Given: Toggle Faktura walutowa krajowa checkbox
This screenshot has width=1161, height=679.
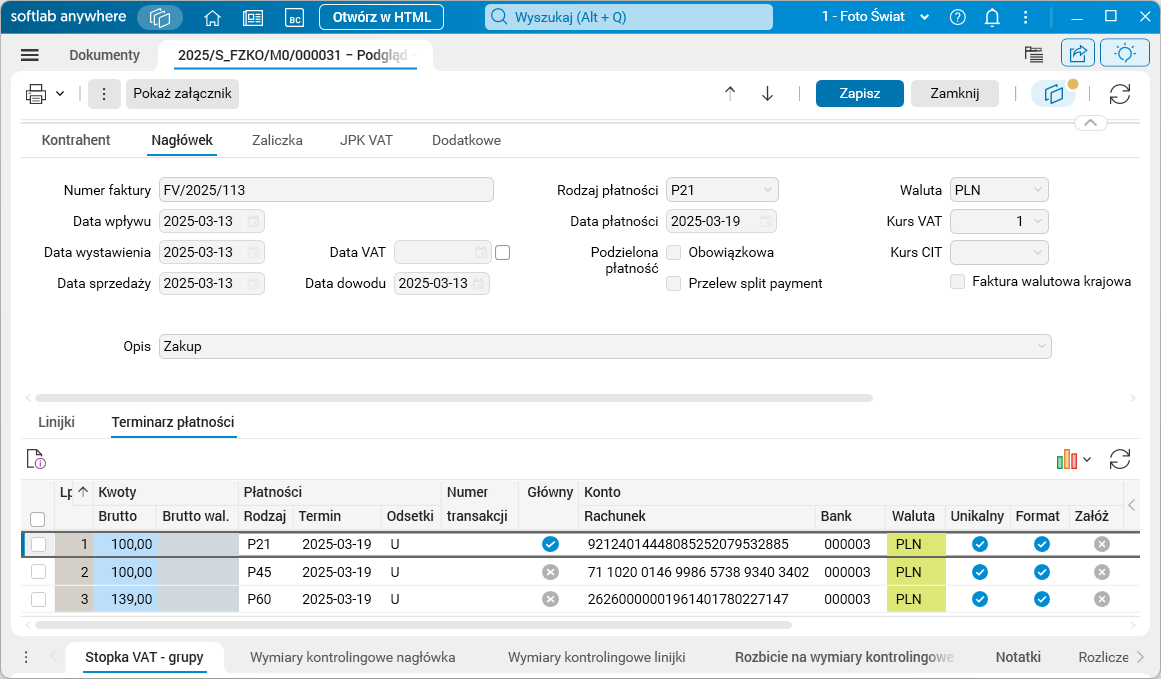Looking at the screenshot, I should (x=957, y=281).
